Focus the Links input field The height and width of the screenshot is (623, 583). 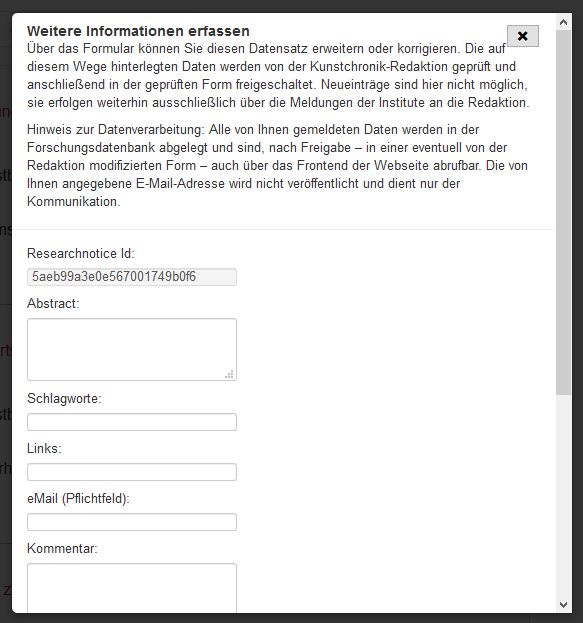(132, 472)
